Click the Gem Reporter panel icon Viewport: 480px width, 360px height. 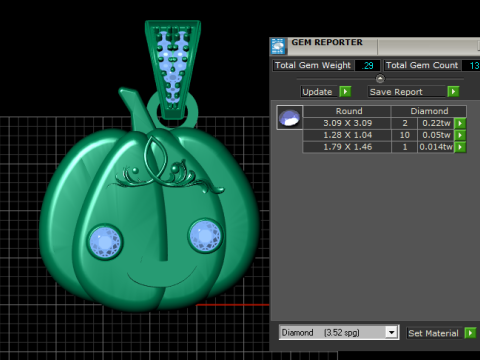278,46
